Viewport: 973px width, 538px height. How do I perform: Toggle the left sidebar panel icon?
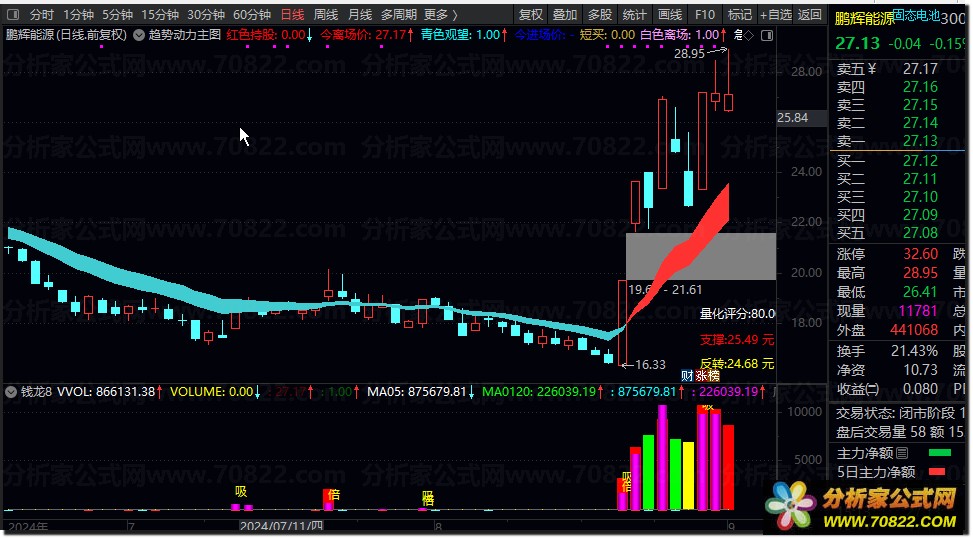click(x=12, y=14)
